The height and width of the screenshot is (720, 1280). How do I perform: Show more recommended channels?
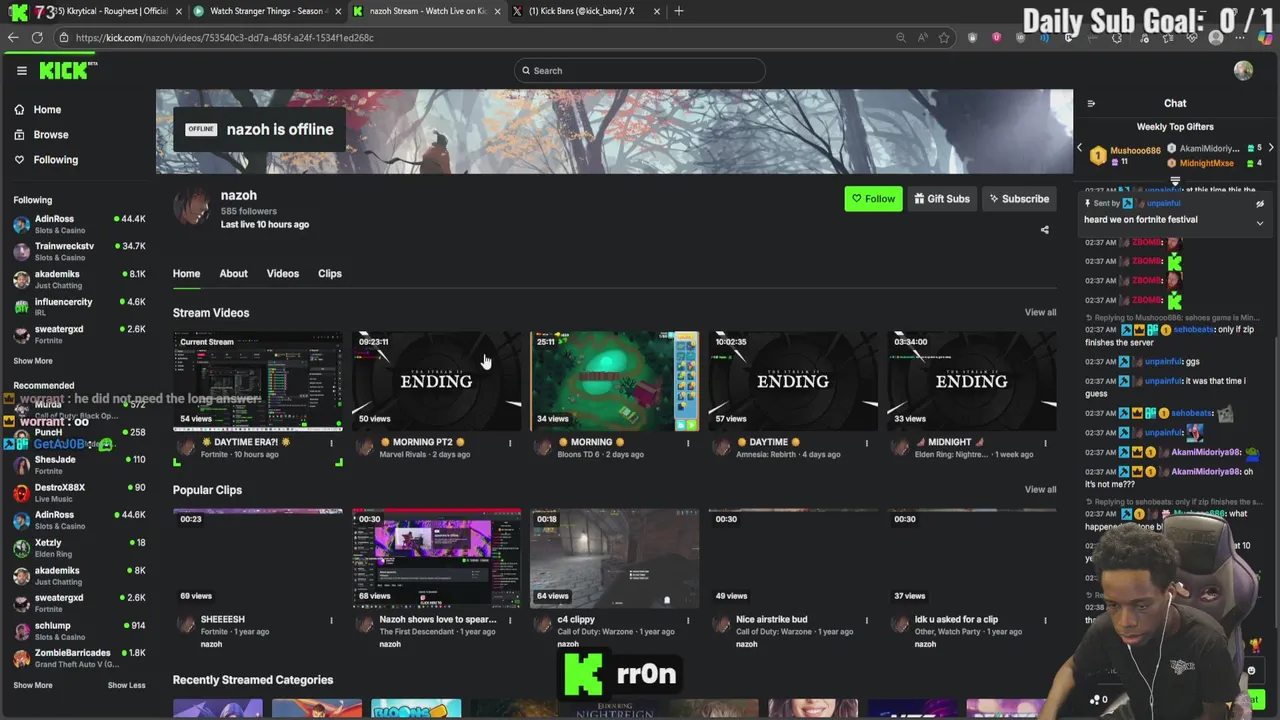(33, 685)
